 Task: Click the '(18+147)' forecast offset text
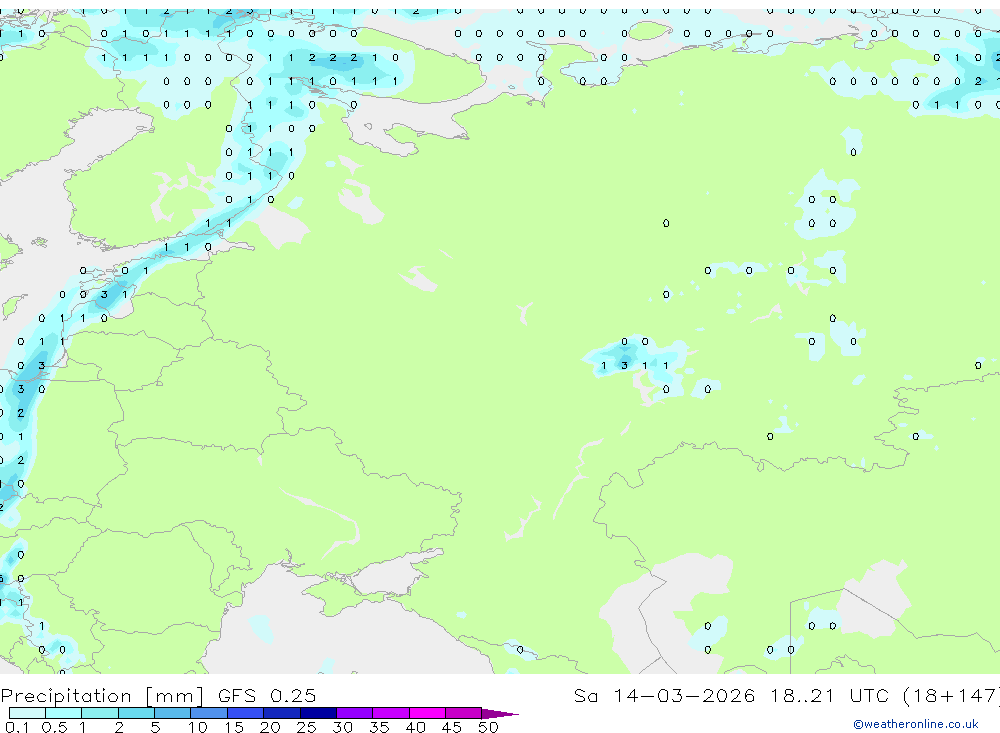(952, 695)
